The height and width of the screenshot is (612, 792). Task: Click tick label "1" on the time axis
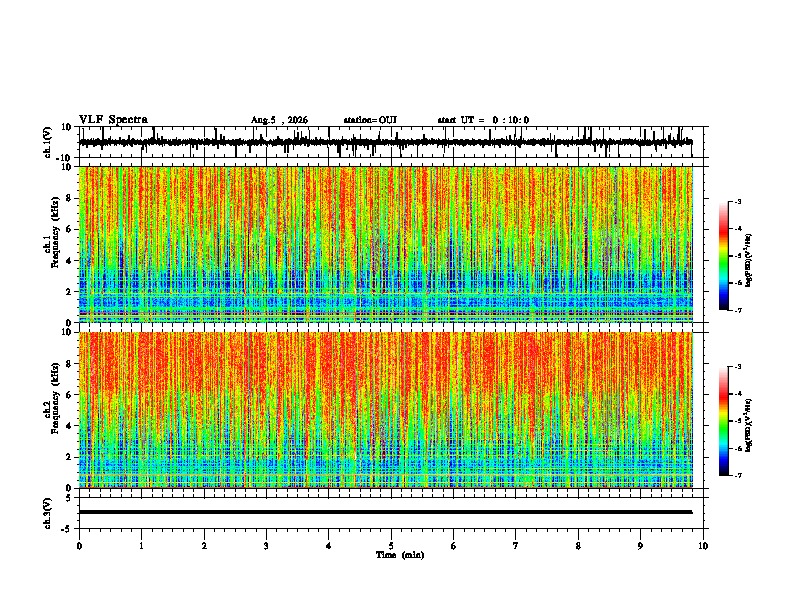(x=141, y=546)
